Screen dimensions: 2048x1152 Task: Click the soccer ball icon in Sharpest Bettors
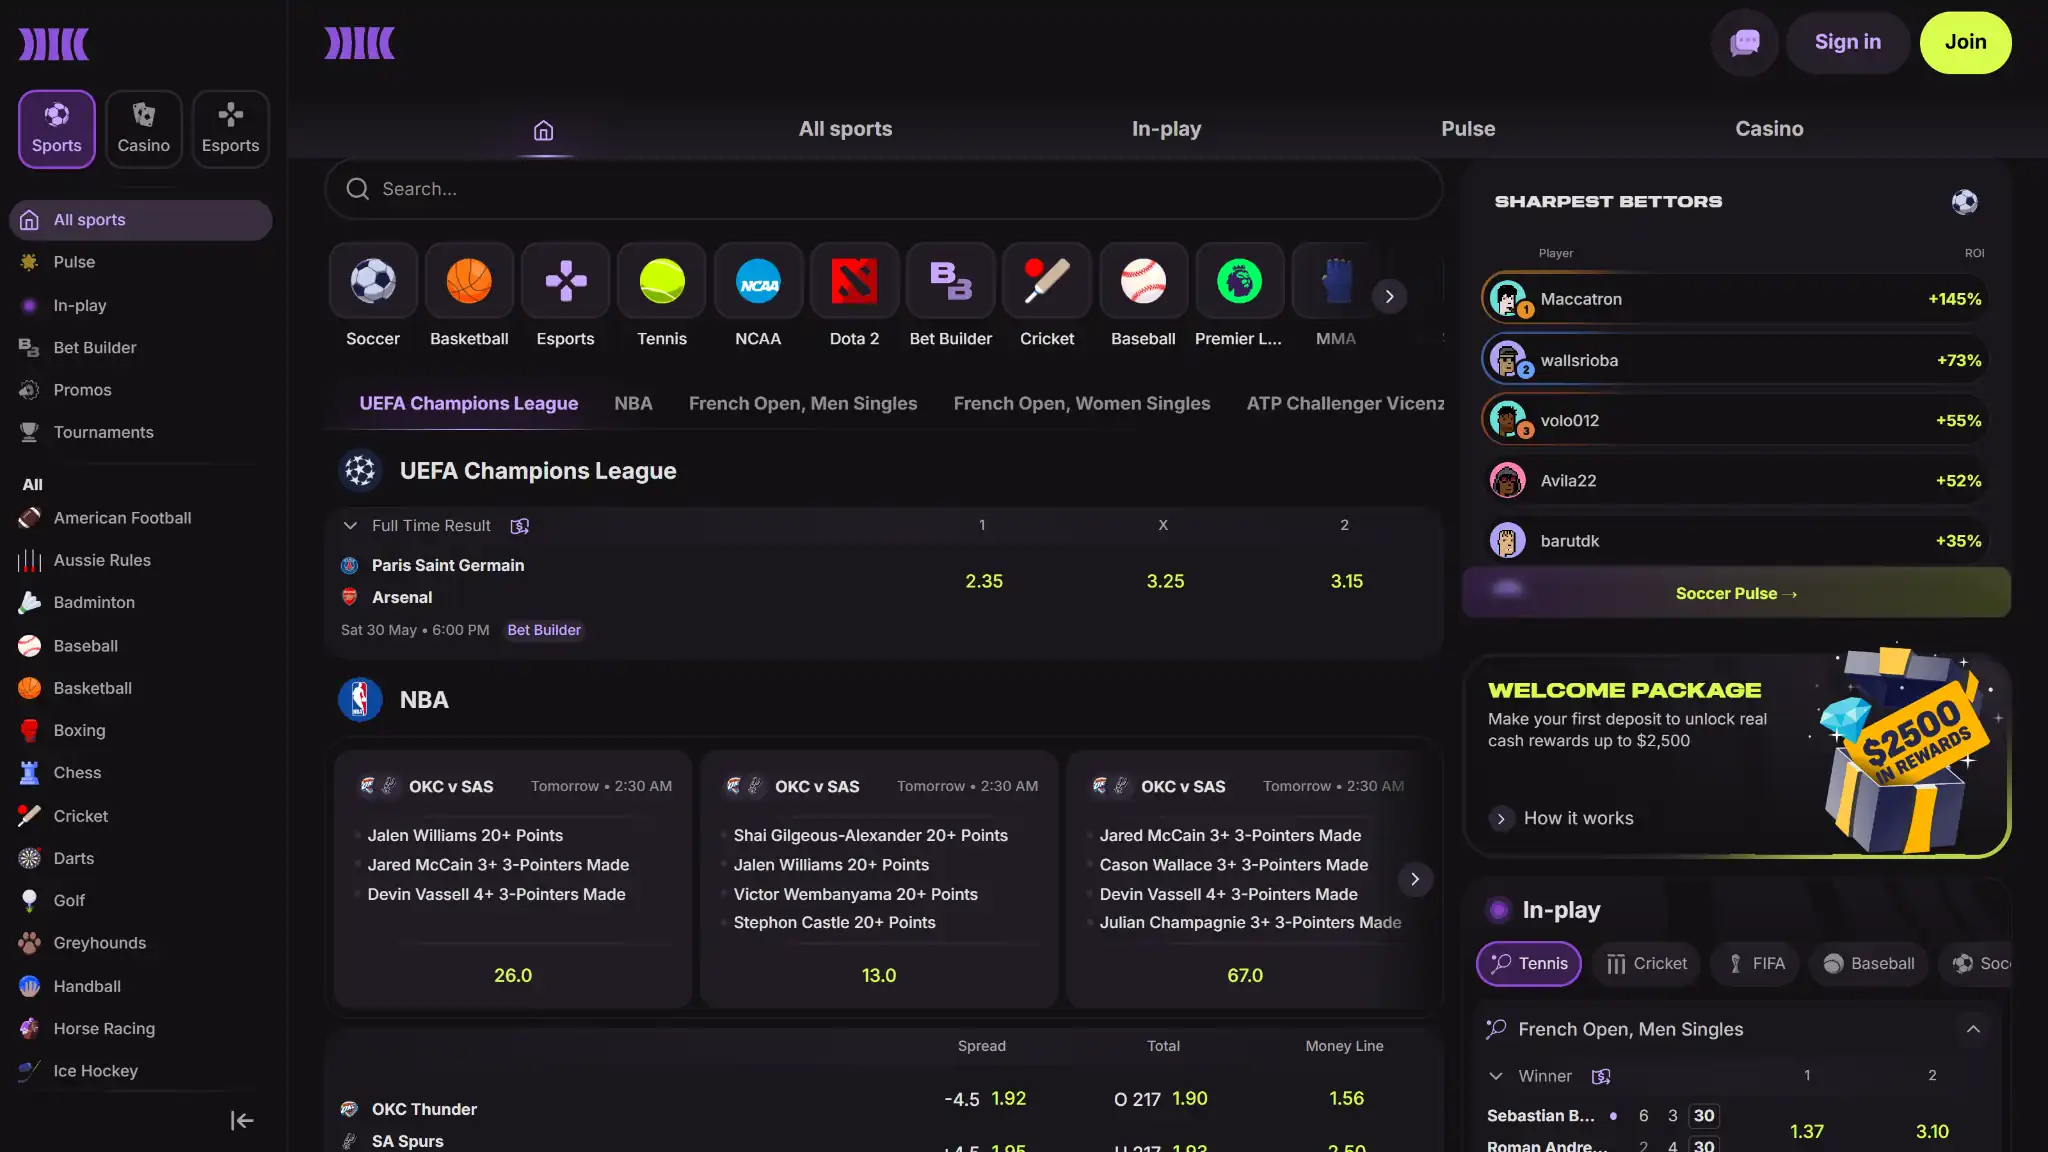pos(1964,202)
